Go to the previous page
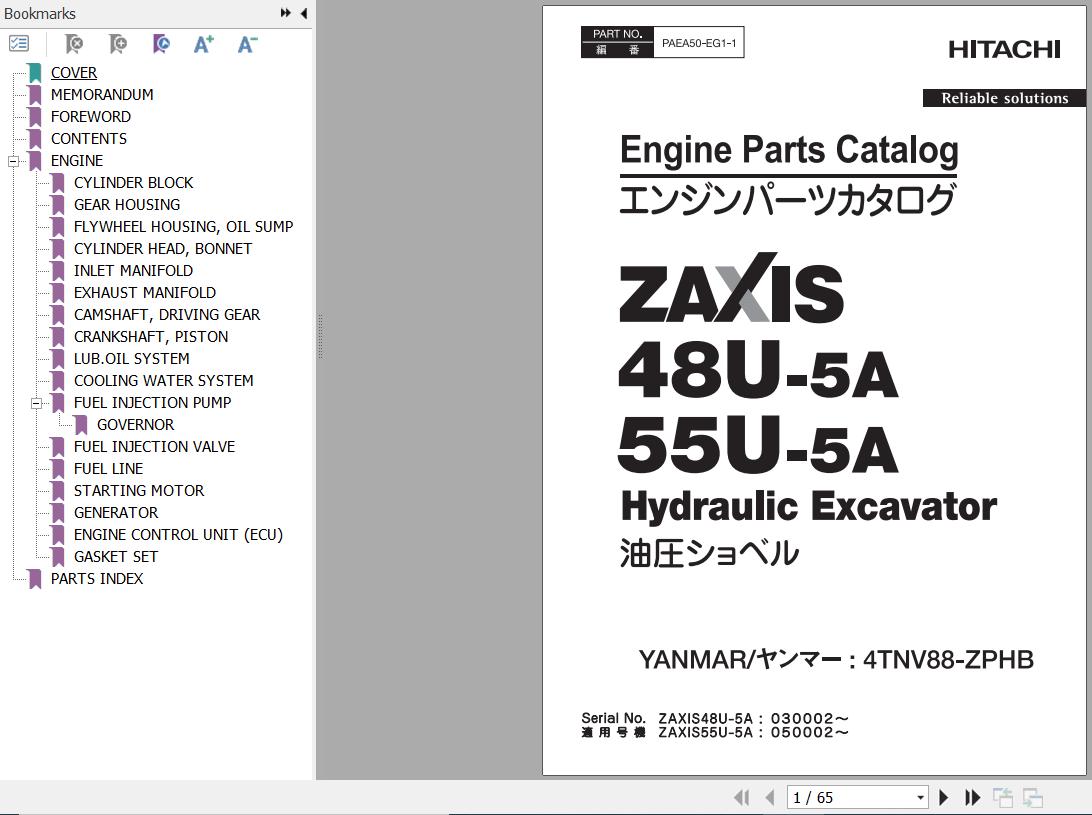This screenshot has width=1092, height=815. (770, 797)
